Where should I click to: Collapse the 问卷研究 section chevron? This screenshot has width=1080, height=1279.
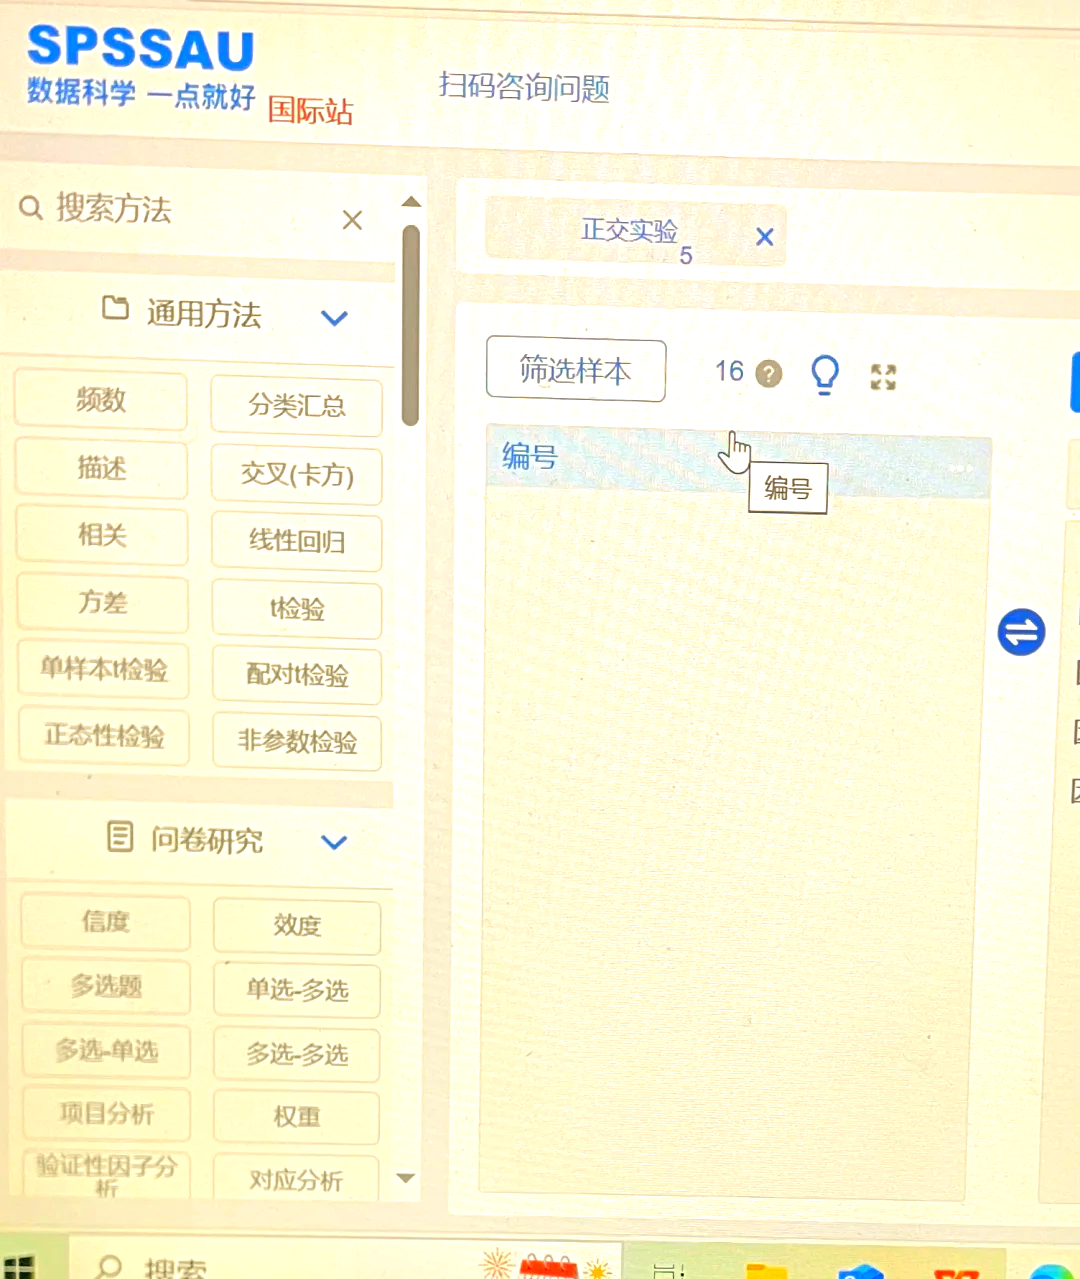[x=333, y=843]
